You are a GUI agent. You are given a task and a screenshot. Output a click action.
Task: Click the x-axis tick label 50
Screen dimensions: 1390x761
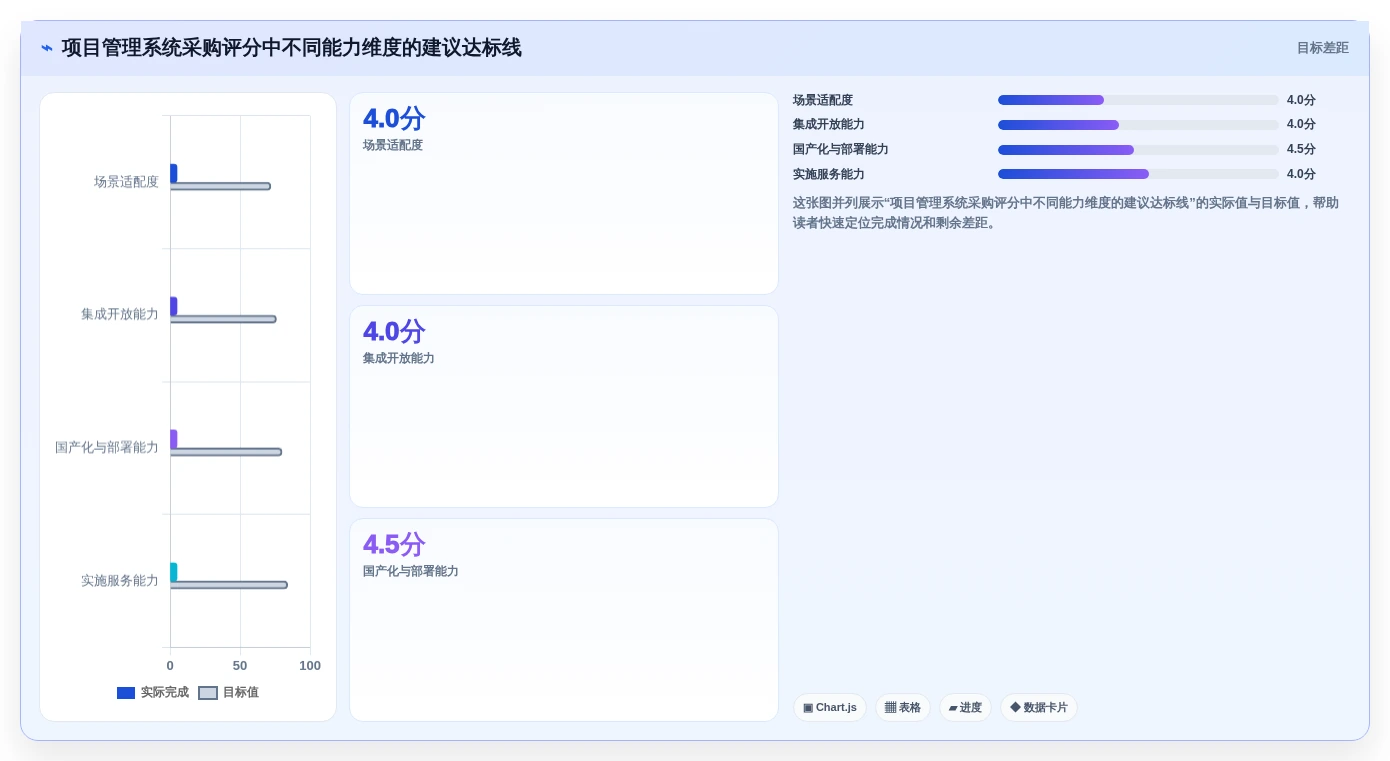click(240, 666)
